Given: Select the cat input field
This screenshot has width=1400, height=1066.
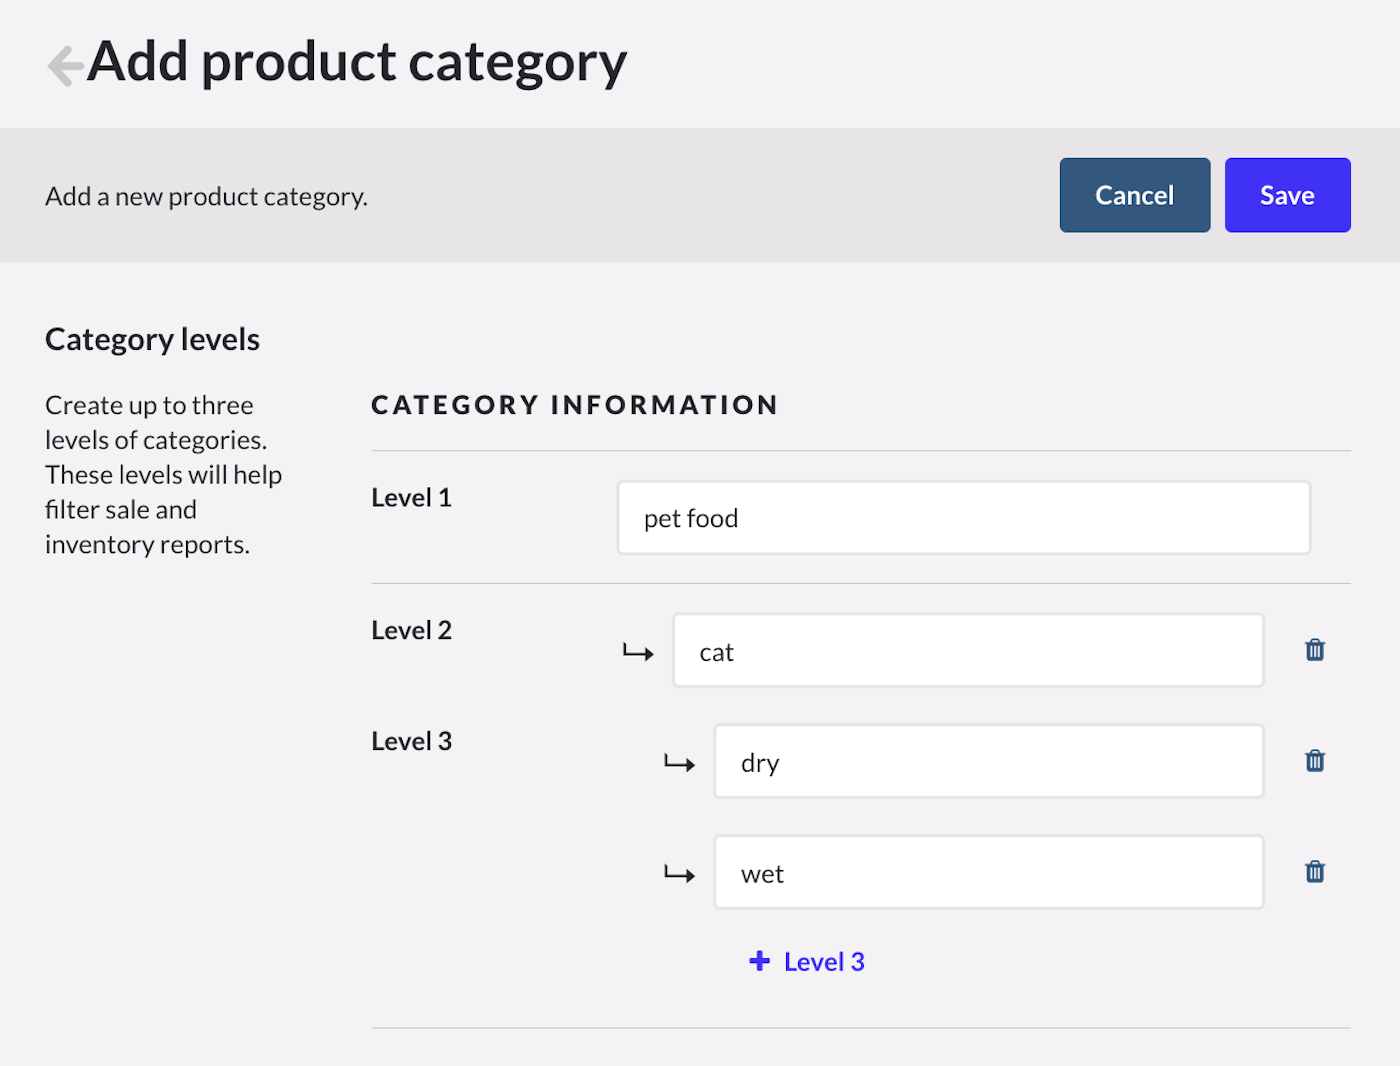Looking at the screenshot, I should click(967, 650).
